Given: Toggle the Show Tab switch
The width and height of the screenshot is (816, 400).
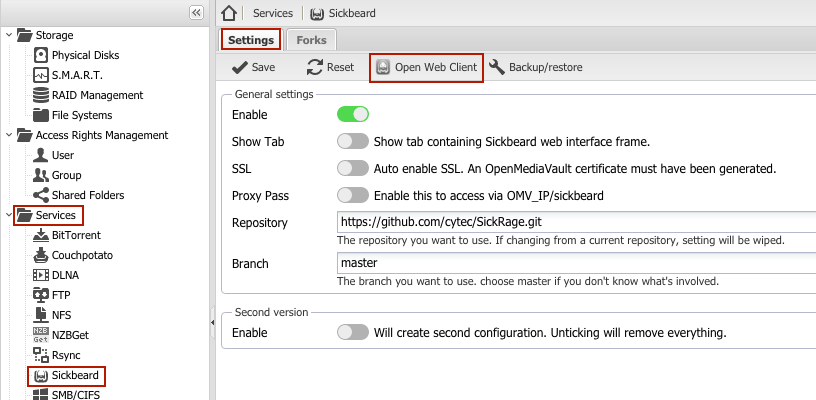Looking at the screenshot, I should (353, 141).
